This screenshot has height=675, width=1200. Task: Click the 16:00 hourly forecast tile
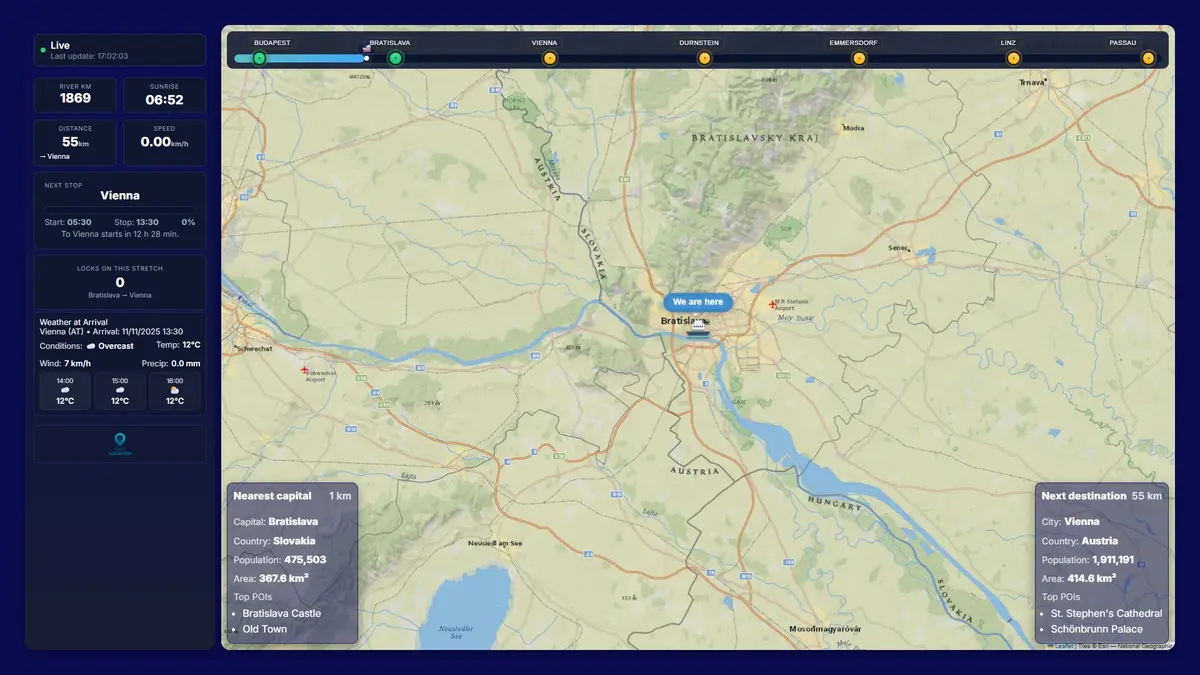click(174, 391)
